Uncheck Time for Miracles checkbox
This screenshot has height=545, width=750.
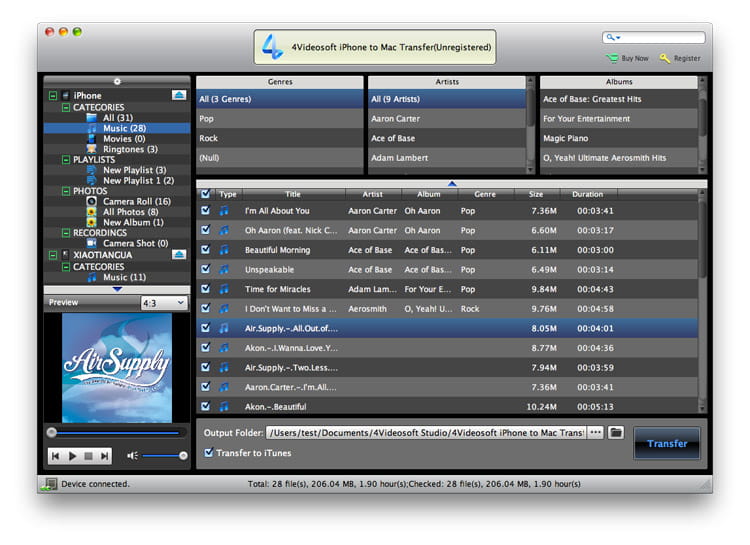point(206,289)
